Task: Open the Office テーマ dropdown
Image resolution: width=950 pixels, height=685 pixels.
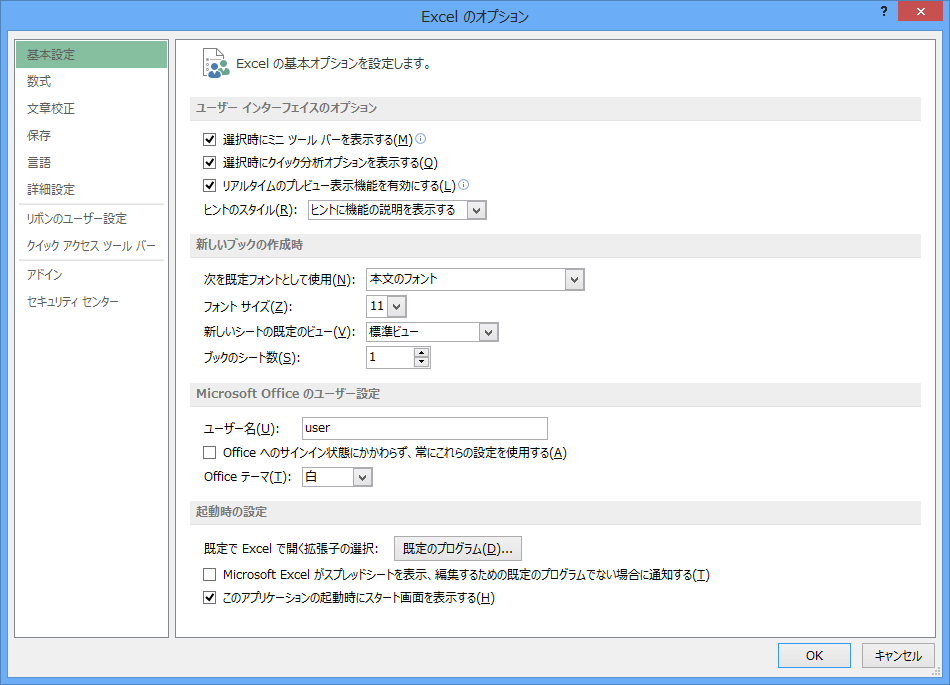Action: 362,477
